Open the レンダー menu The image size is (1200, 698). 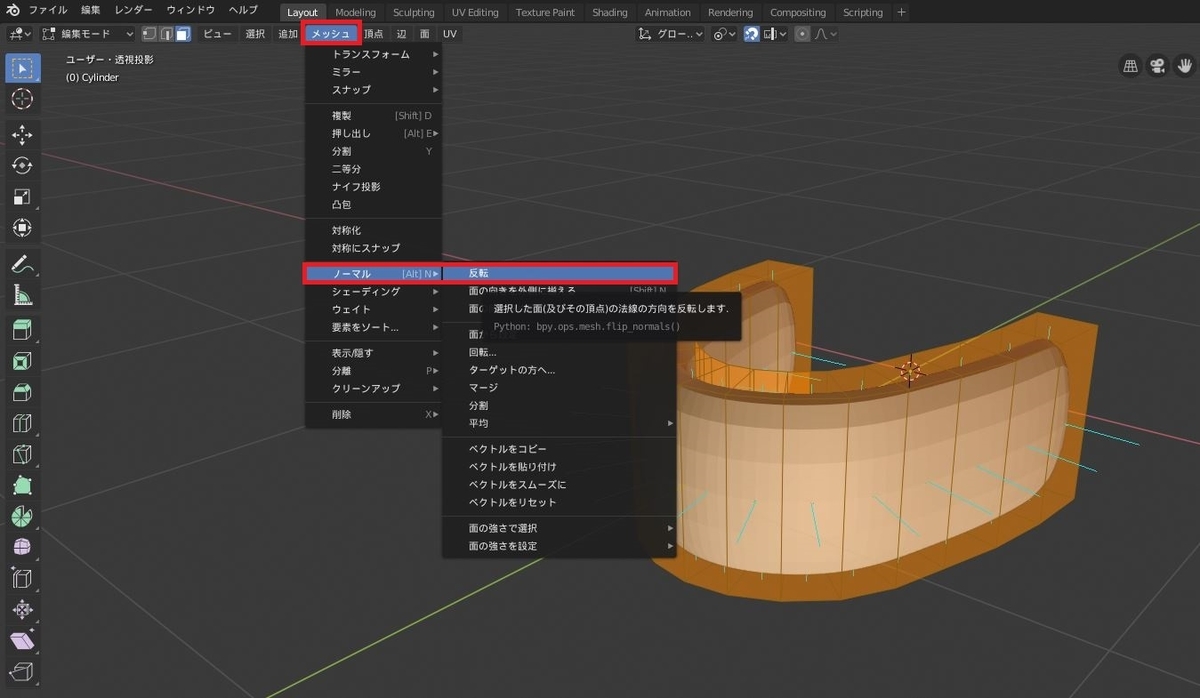(x=134, y=11)
